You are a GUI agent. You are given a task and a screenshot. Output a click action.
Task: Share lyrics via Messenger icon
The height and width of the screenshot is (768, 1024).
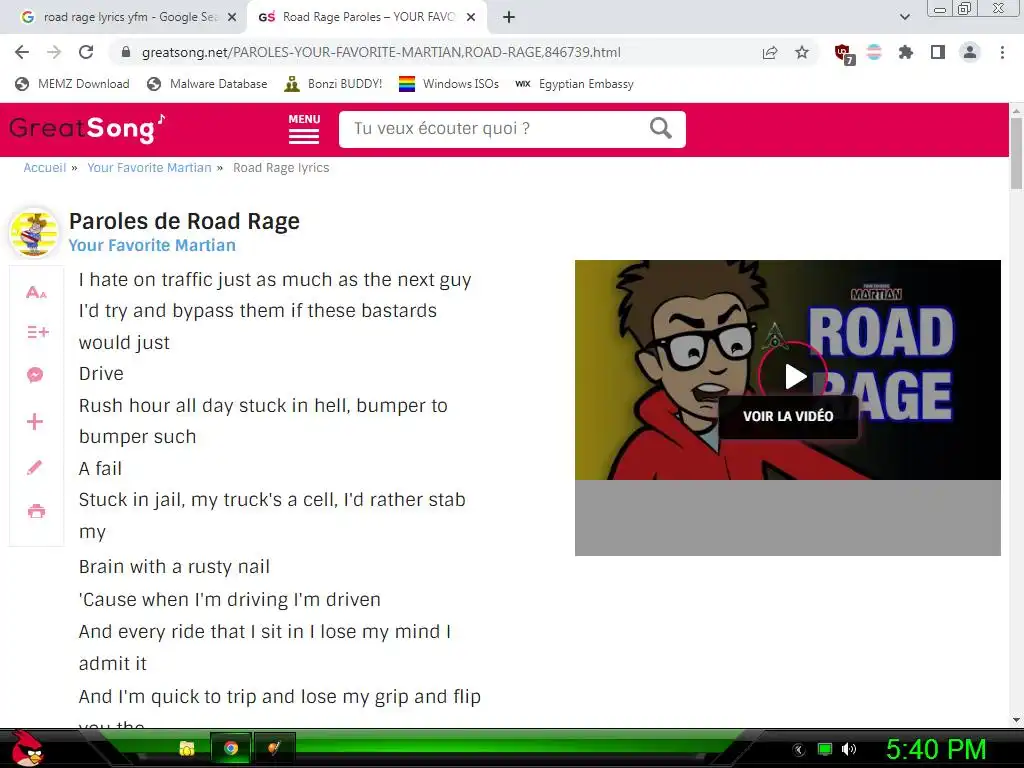click(35, 375)
